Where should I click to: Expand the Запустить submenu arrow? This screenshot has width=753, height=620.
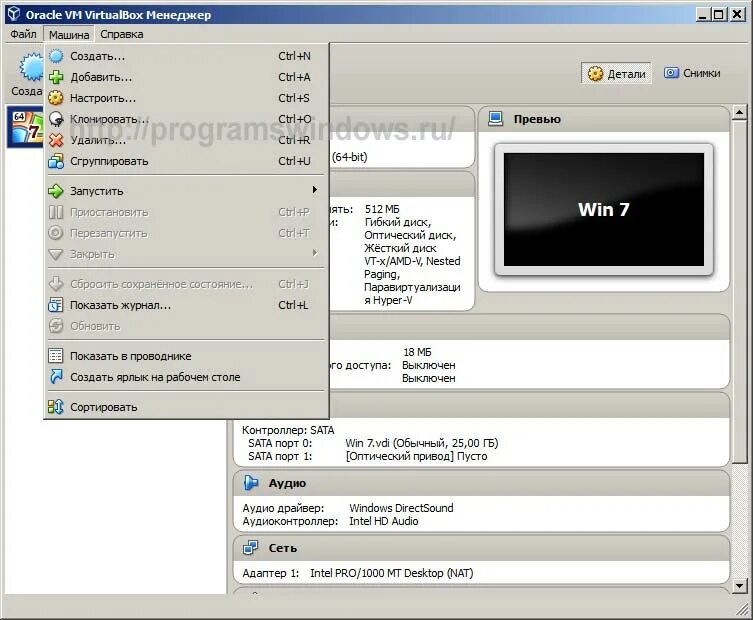pos(315,190)
